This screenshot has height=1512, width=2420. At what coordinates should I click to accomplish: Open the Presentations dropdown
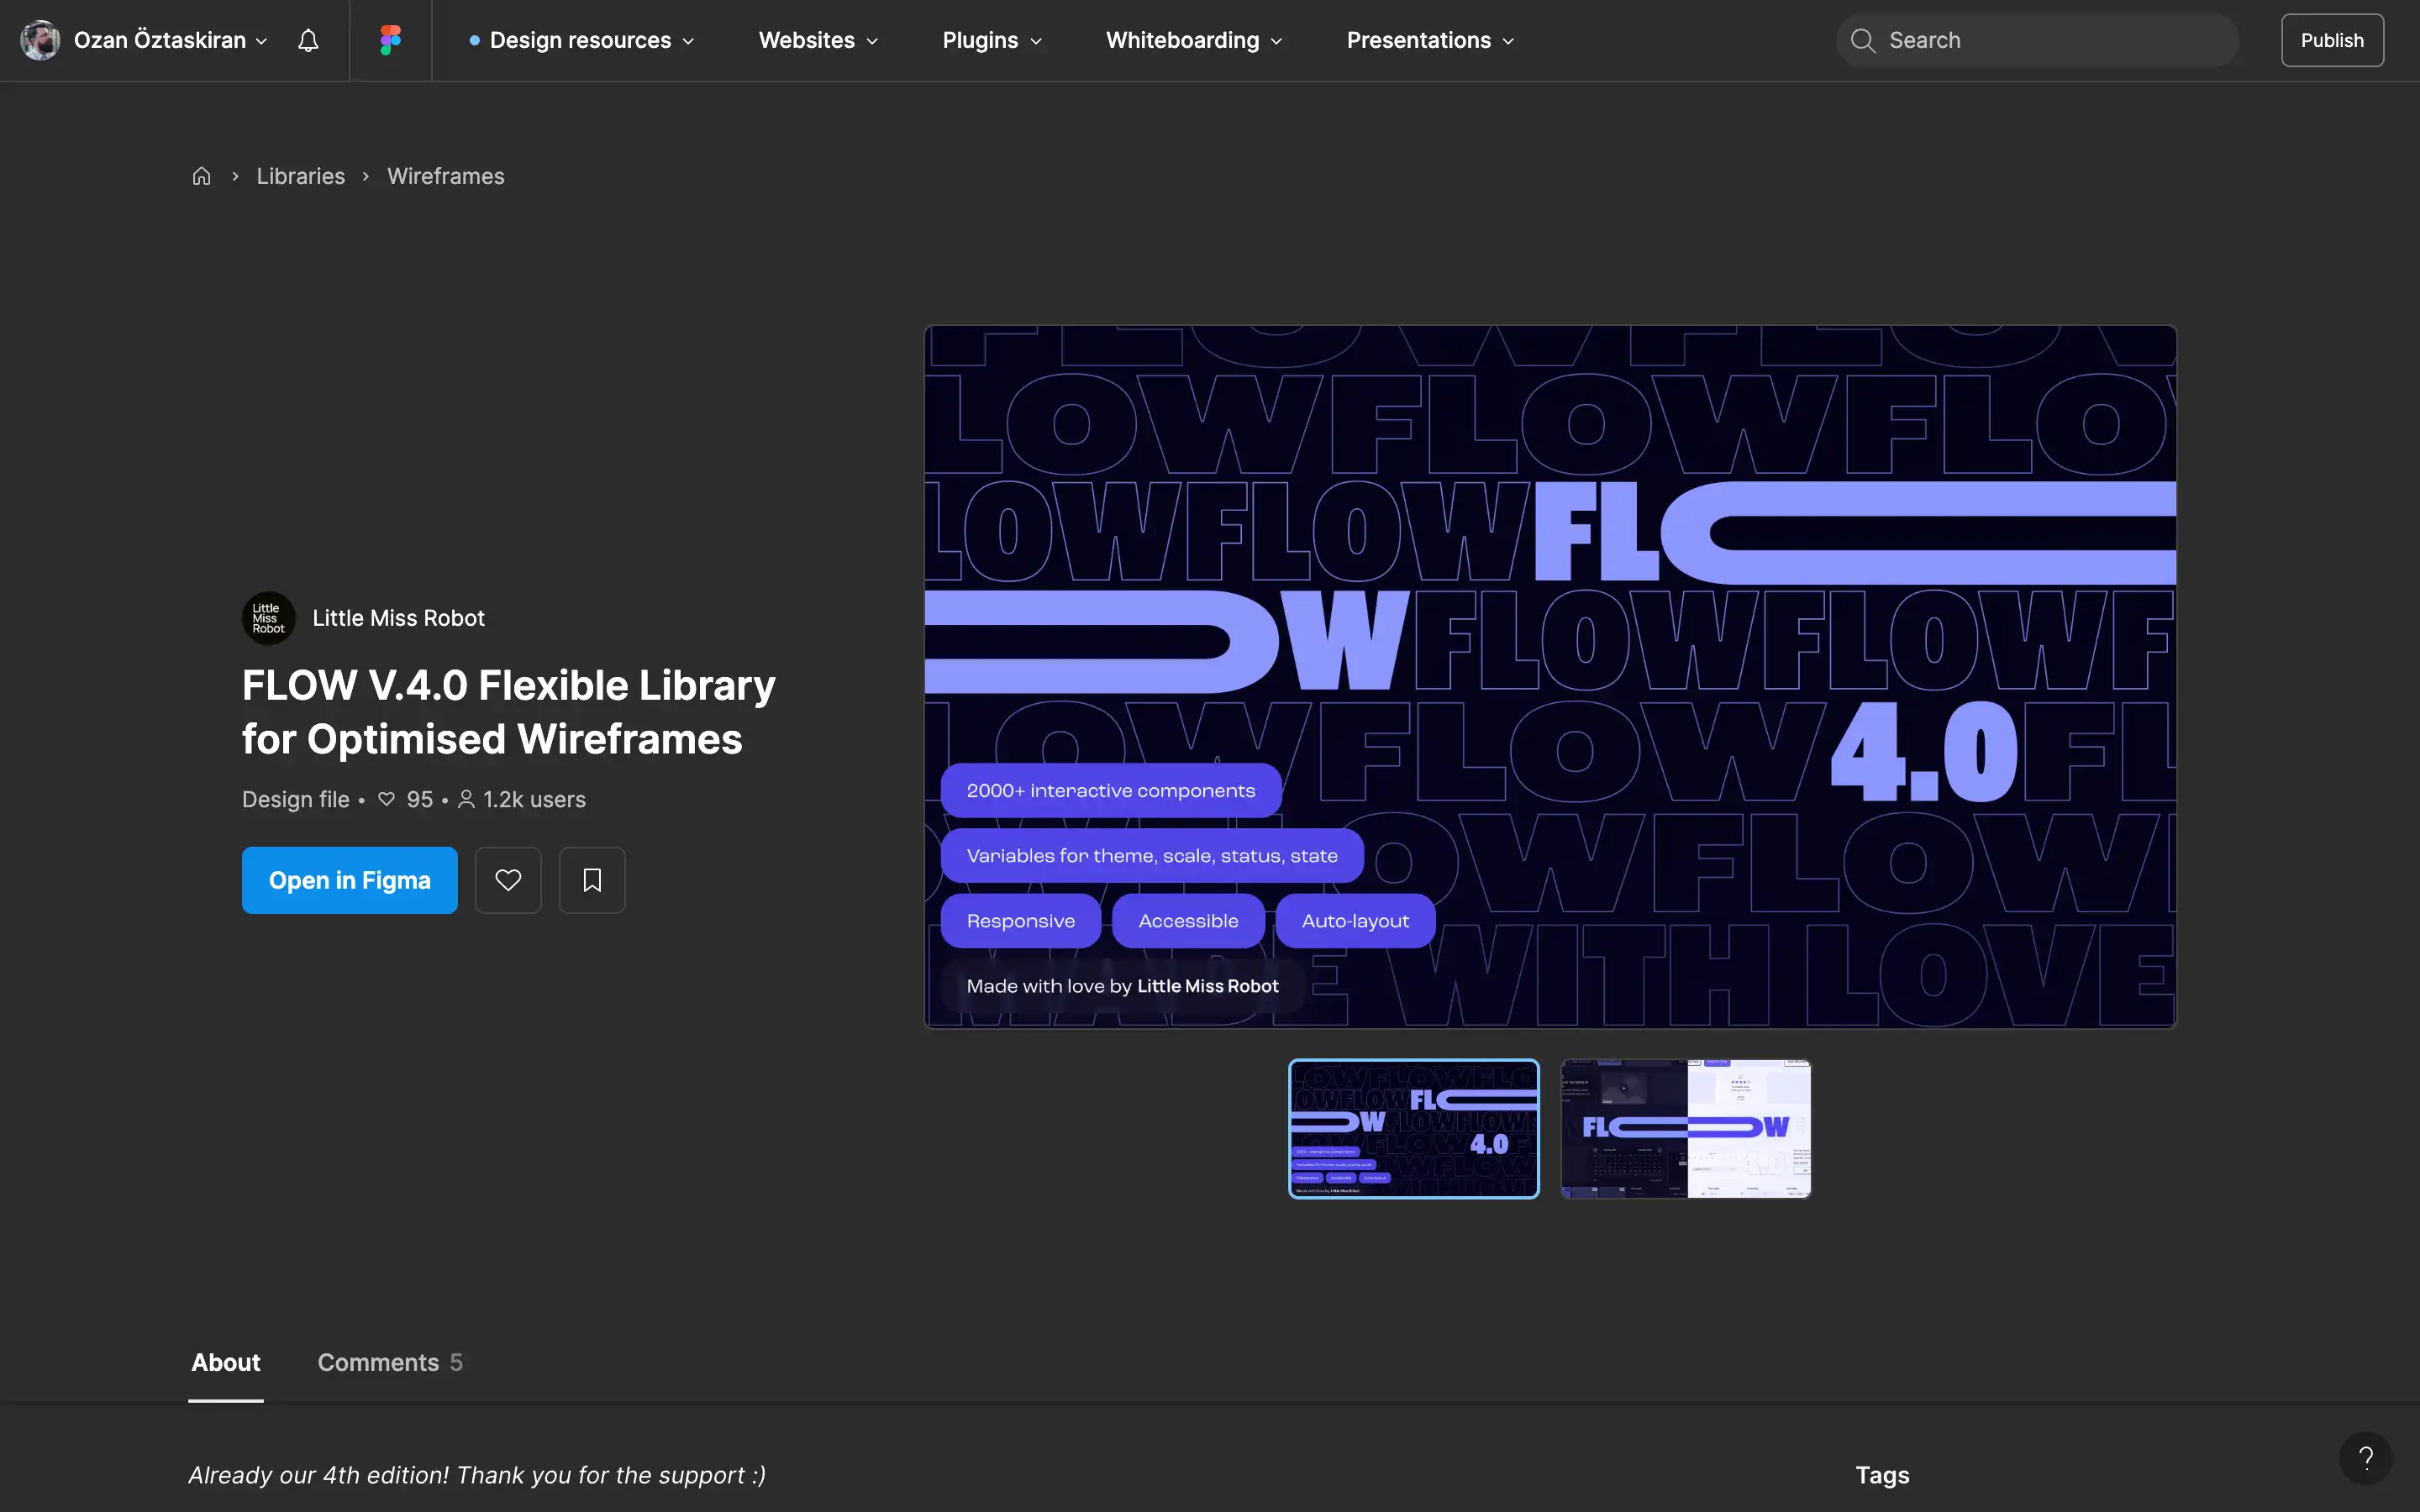pos(1430,40)
